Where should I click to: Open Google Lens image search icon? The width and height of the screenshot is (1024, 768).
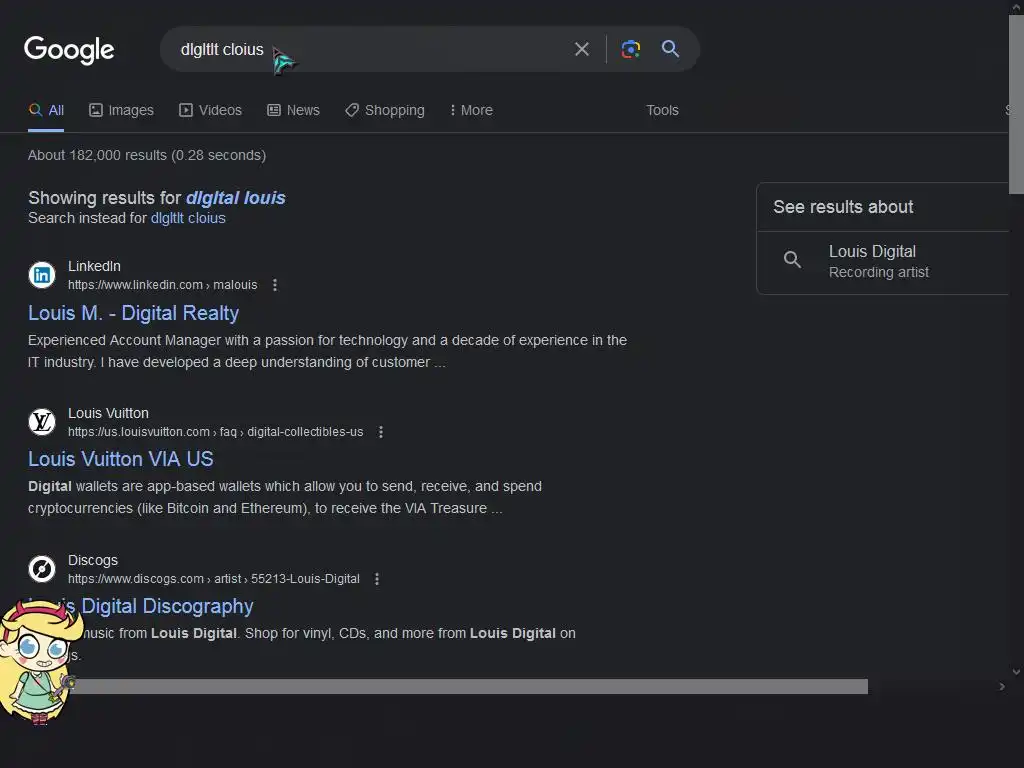point(631,49)
